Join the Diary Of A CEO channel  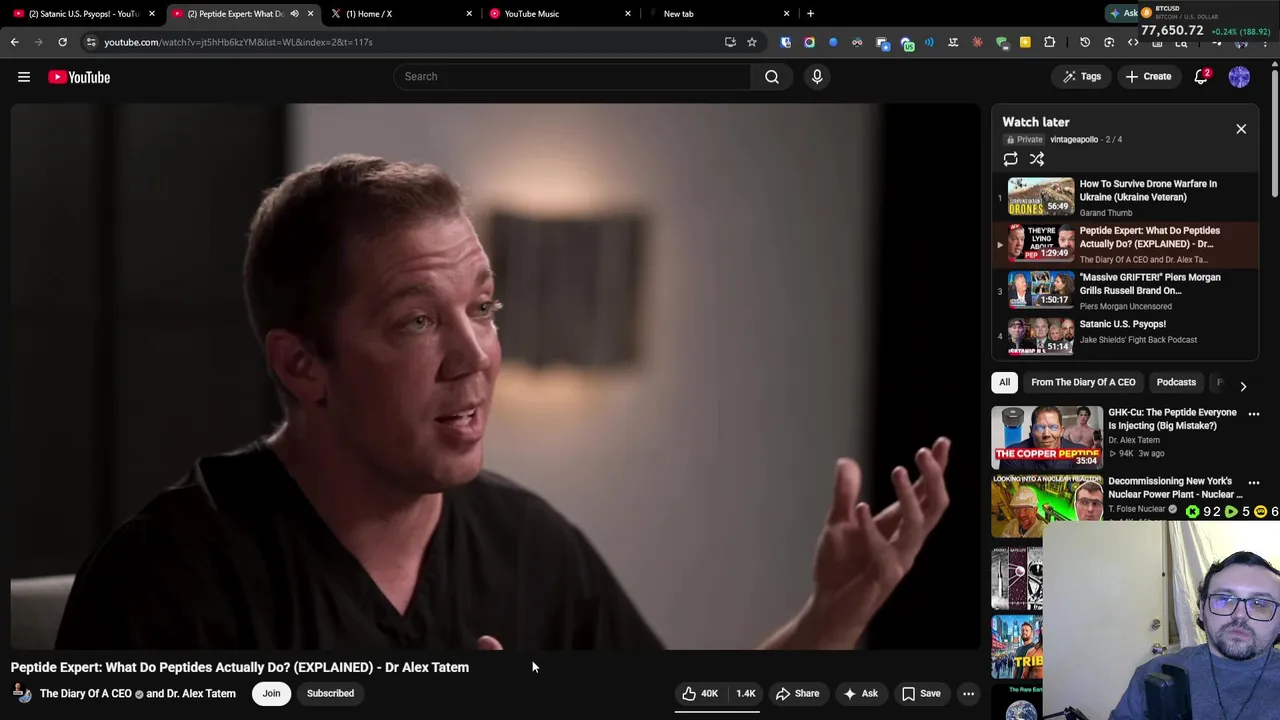point(271,694)
